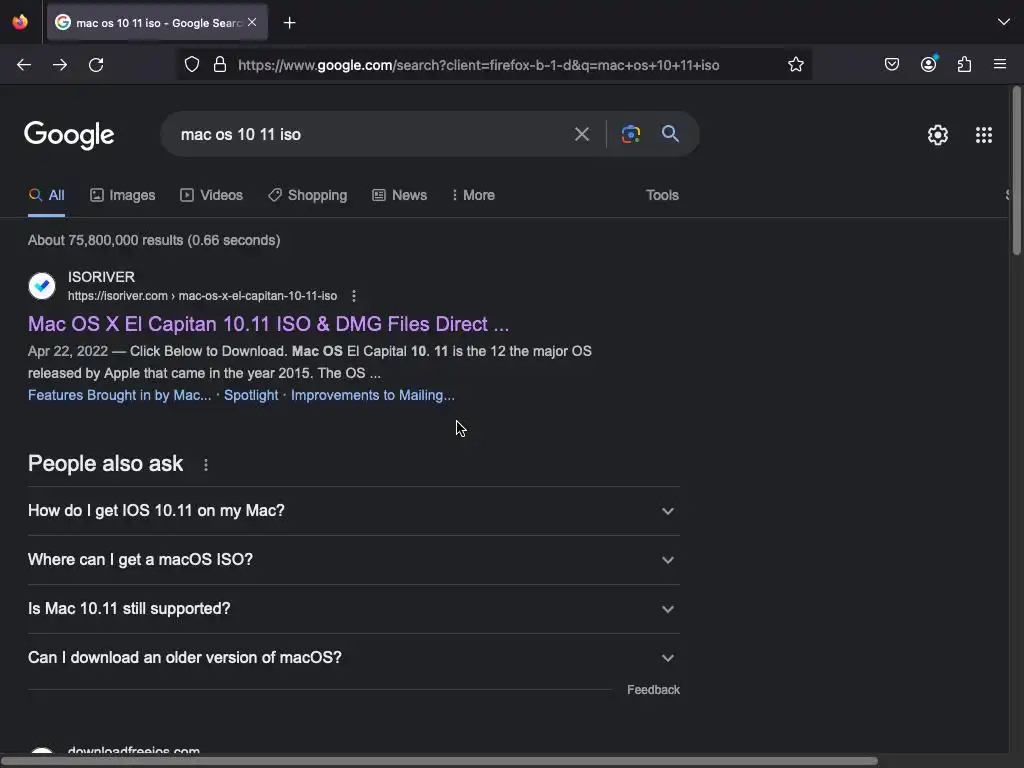Open the Firefox account icon
The image size is (1024, 768).
point(929,64)
